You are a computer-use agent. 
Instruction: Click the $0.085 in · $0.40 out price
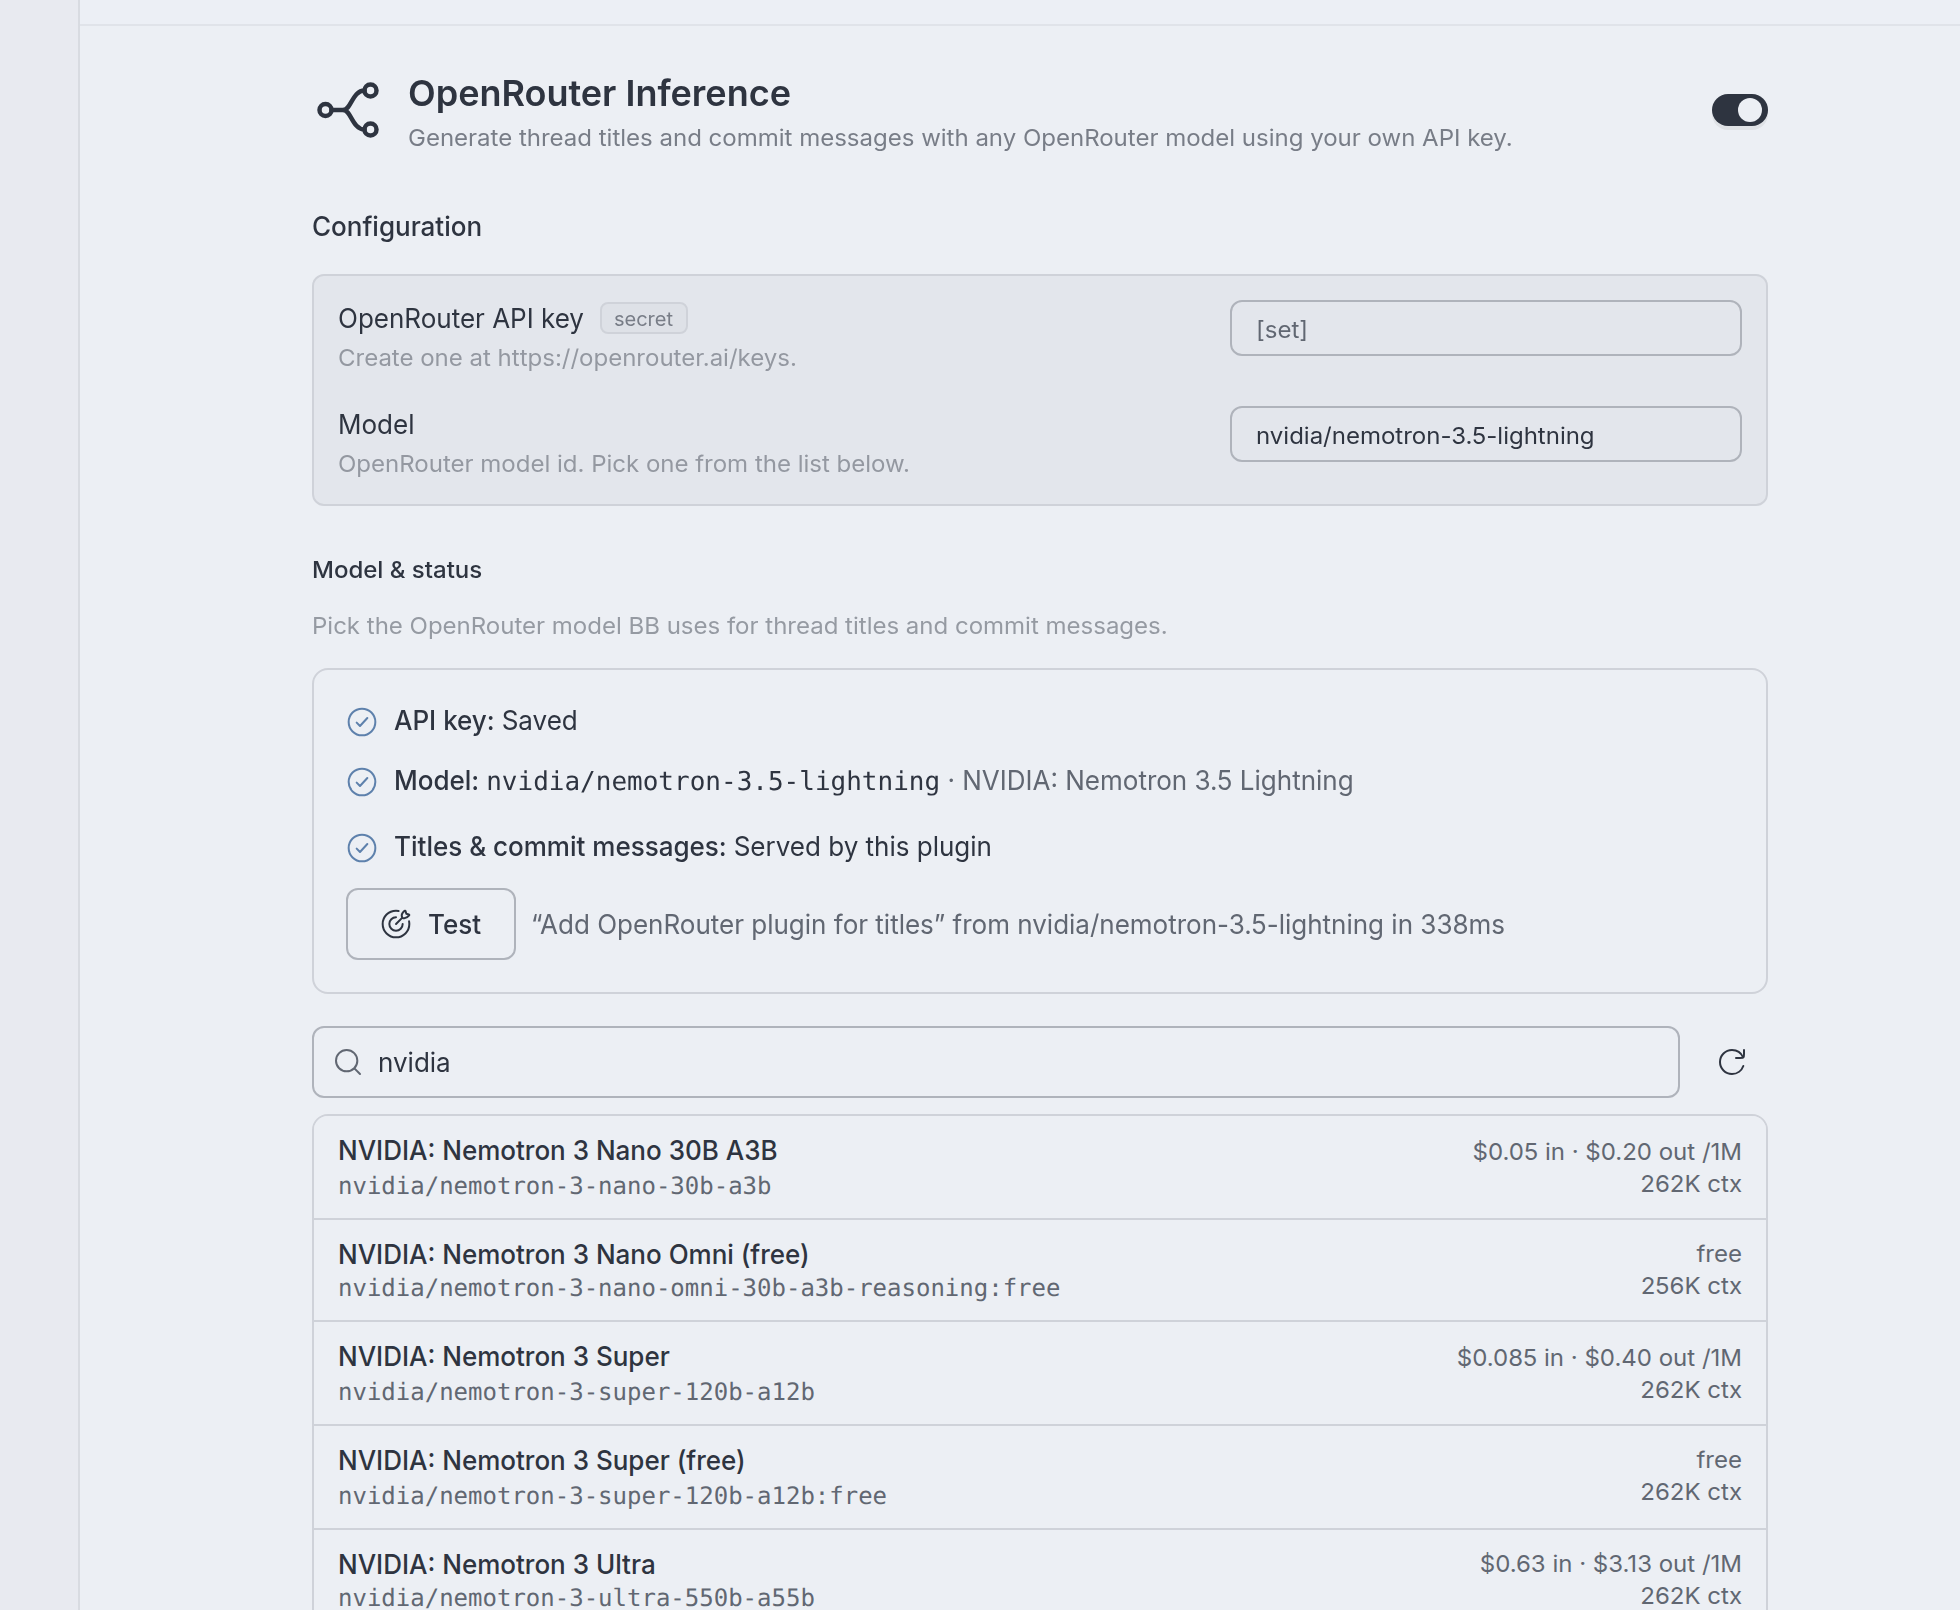1599,1358
